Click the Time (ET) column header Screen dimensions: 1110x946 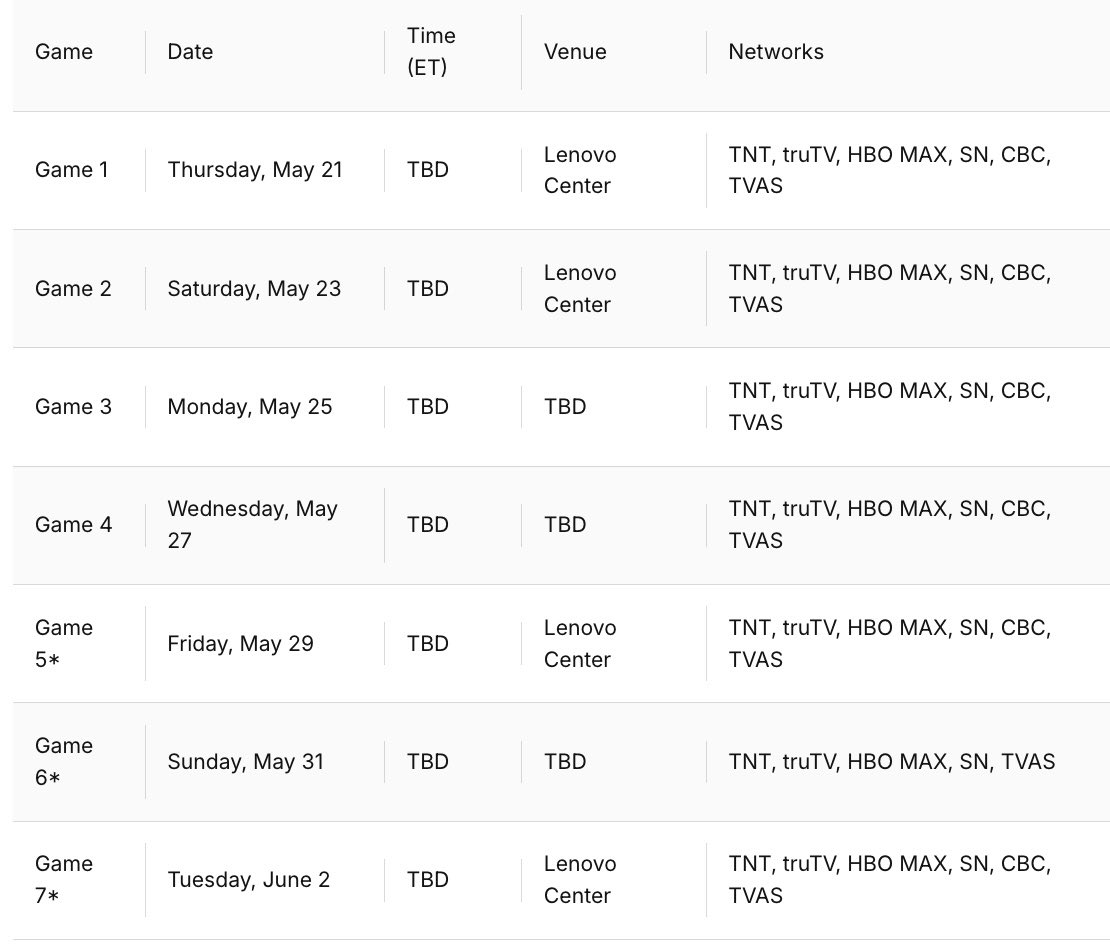(430, 52)
